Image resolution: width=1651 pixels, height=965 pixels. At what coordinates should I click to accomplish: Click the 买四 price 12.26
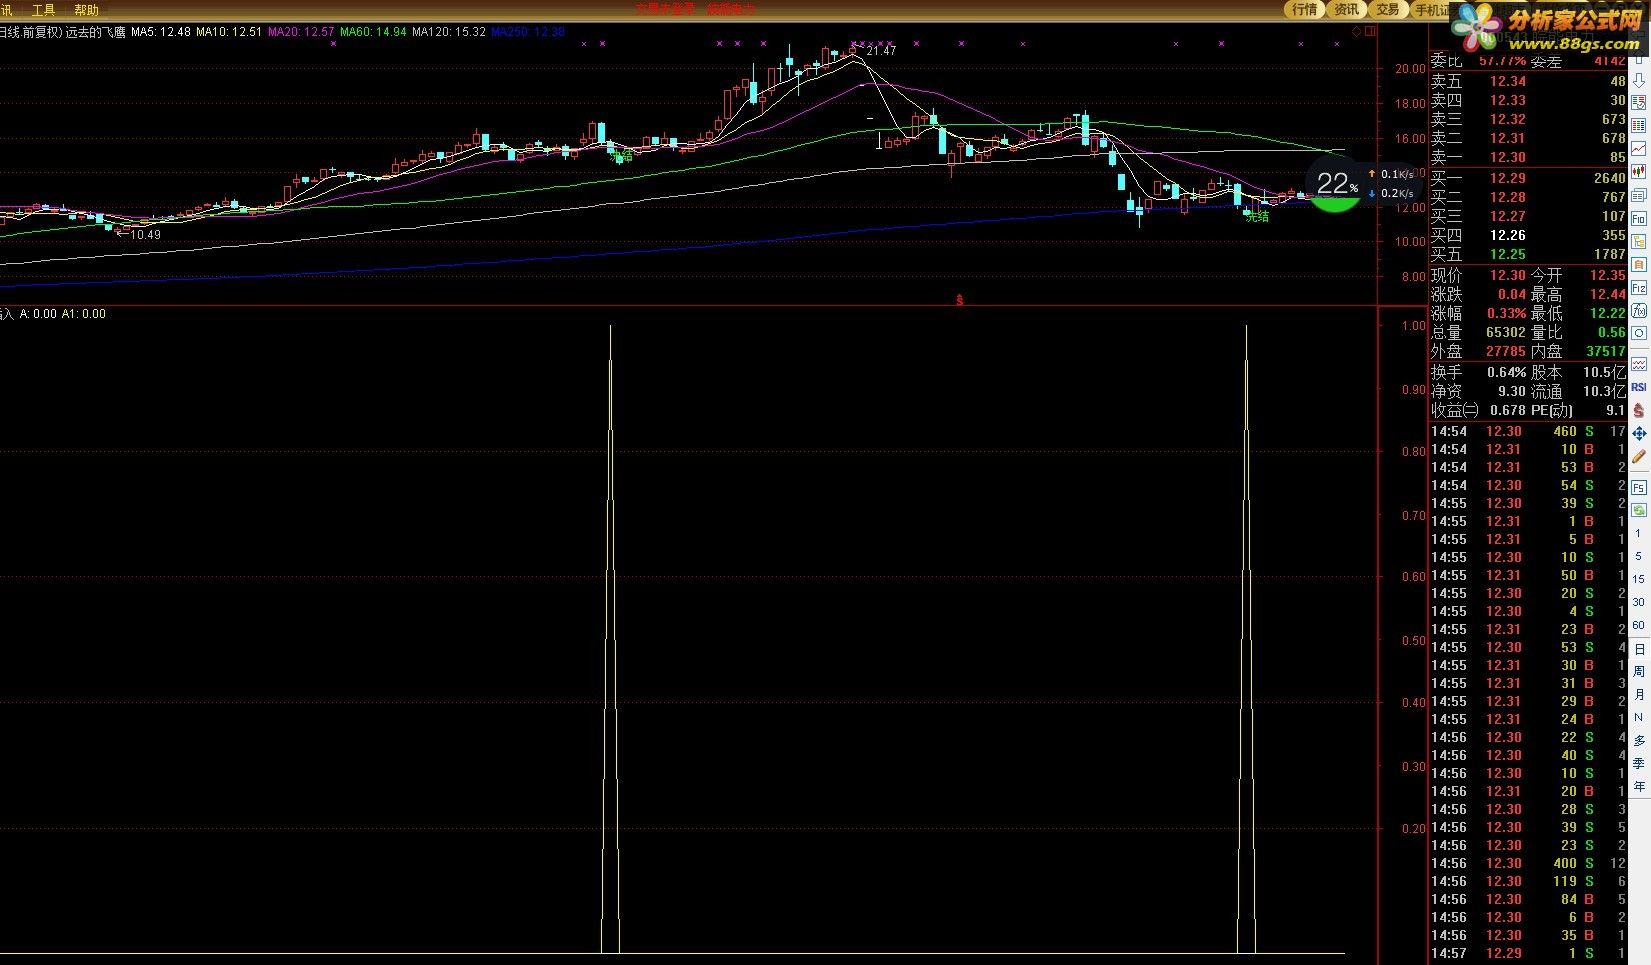pos(1507,236)
